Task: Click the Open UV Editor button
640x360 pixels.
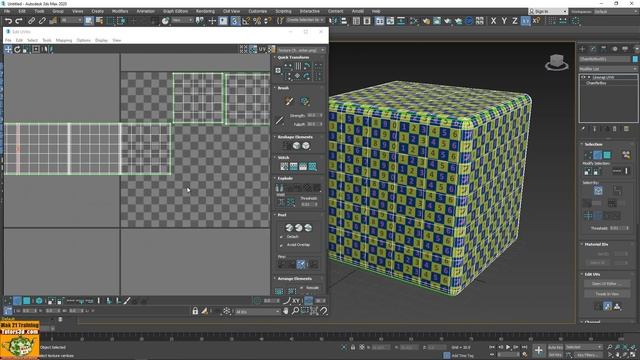Action: [607, 283]
